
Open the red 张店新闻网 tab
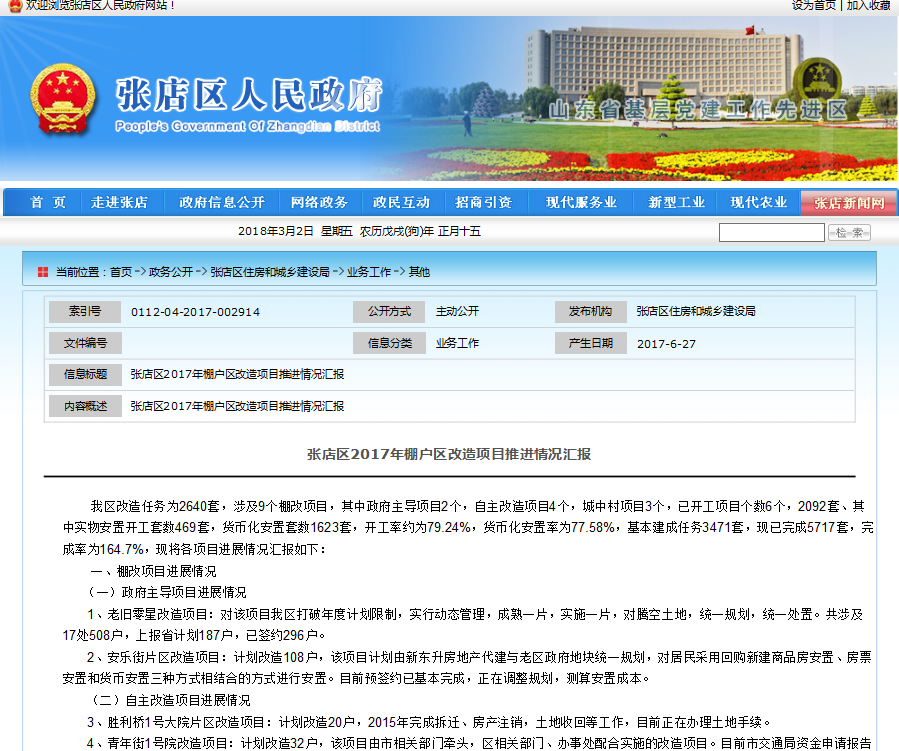coord(849,203)
